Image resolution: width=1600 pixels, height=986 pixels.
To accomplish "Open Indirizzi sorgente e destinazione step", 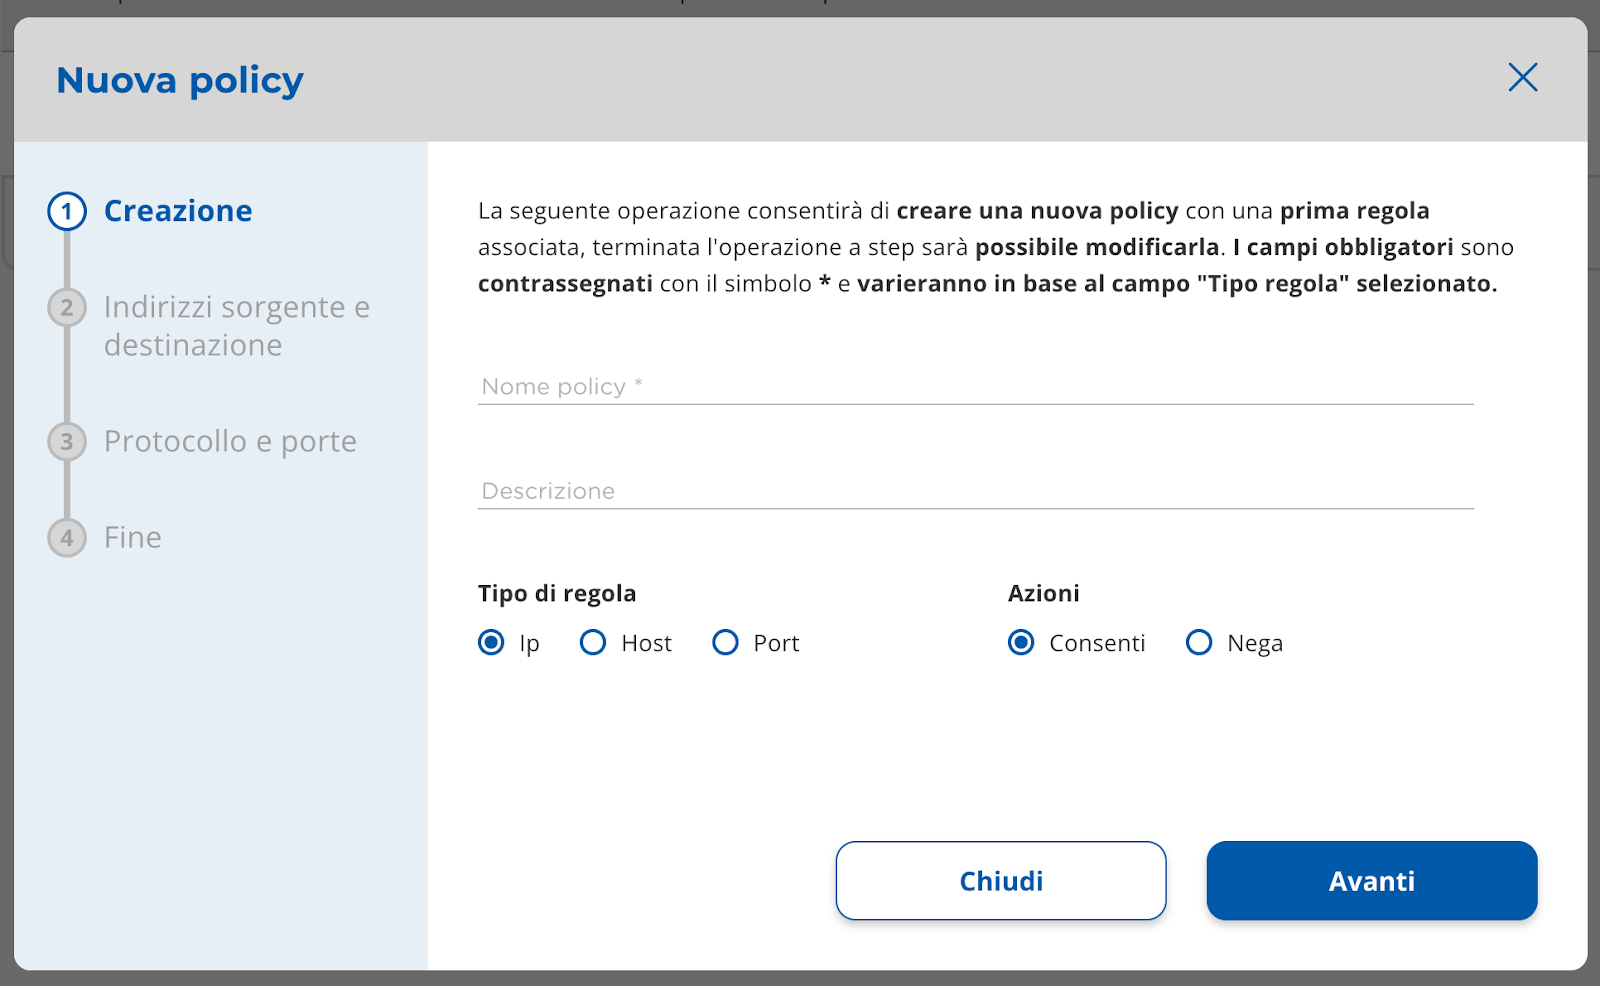I will [x=237, y=326].
